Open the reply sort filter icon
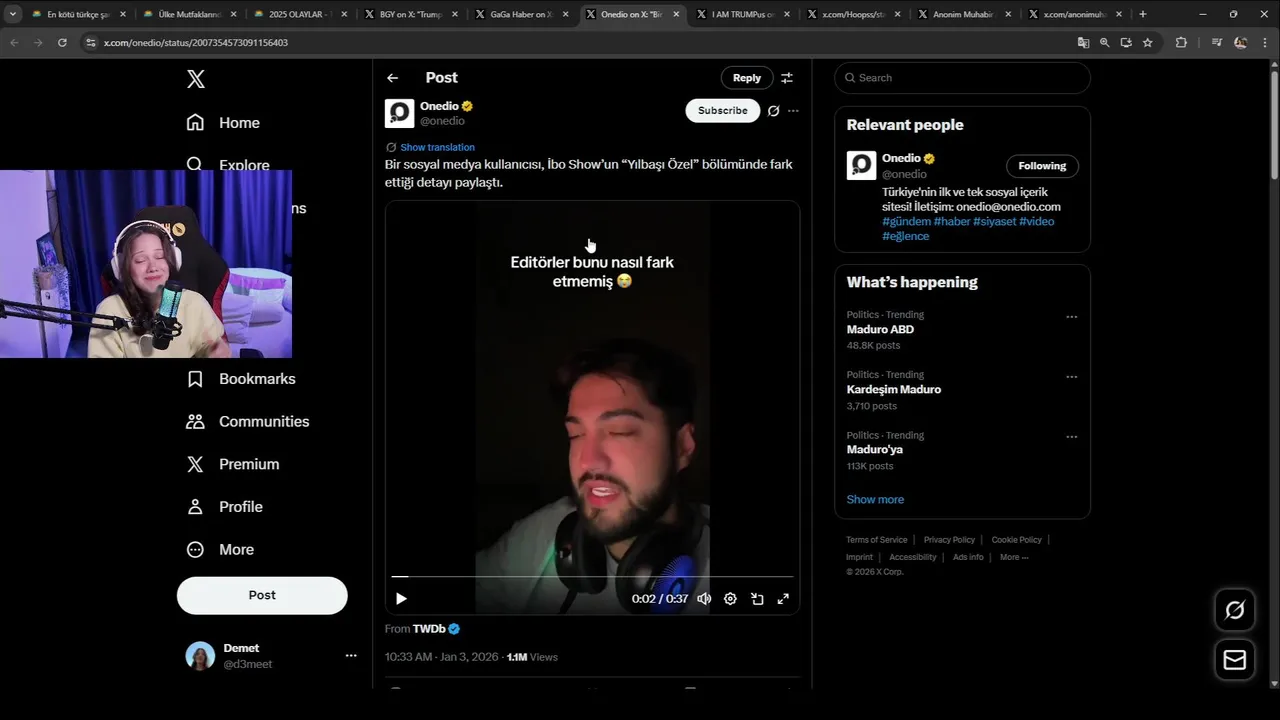The image size is (1280, 720). click(787, 78)
